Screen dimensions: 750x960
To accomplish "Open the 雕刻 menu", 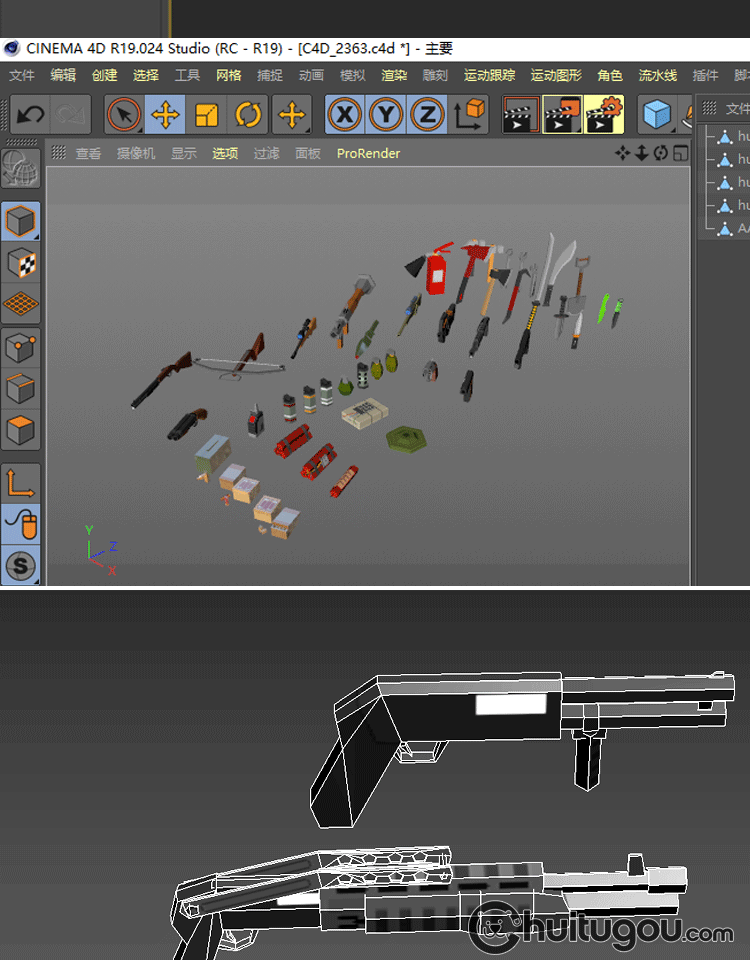I will coord(435,75).
